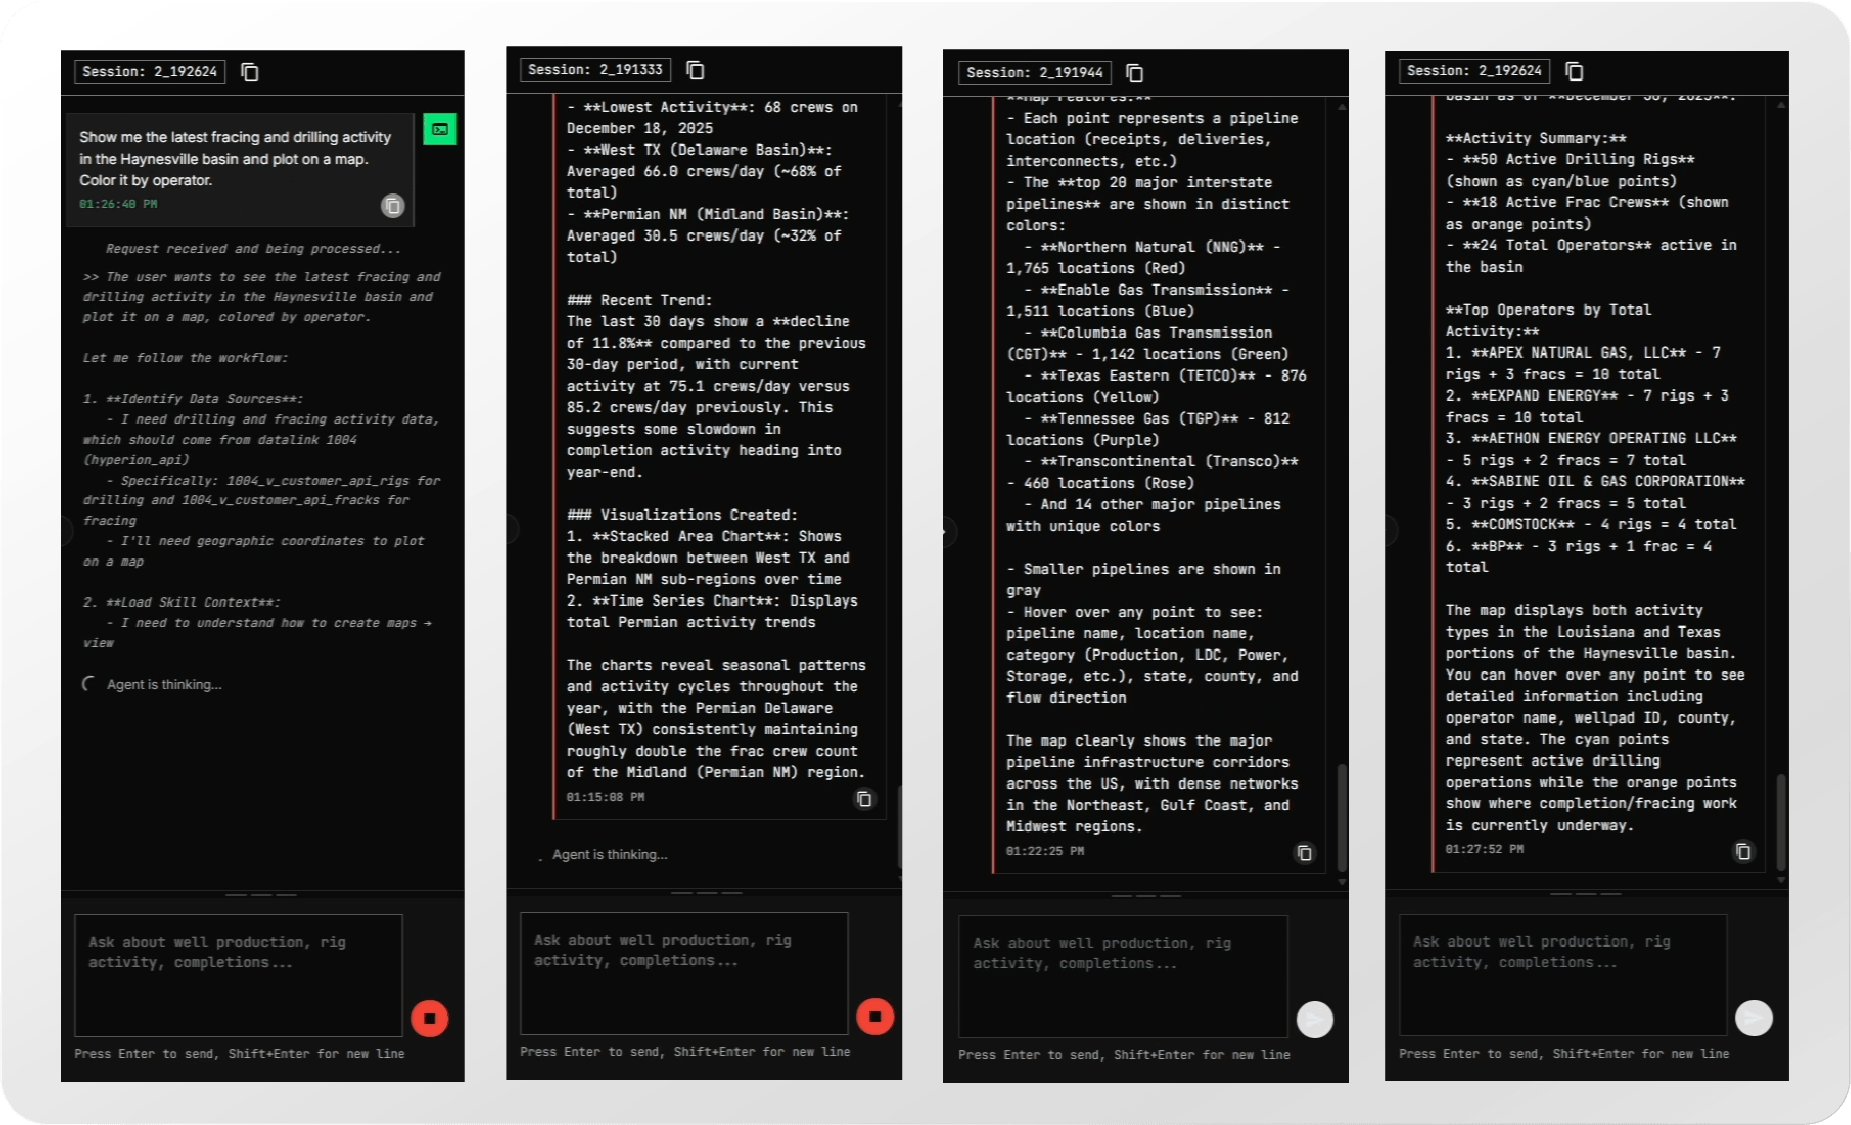This screenshot has width=1851, height=1125.
Task: Click the scrollbar thumb in session 2_191944
Action: (x=1342, y=815)
